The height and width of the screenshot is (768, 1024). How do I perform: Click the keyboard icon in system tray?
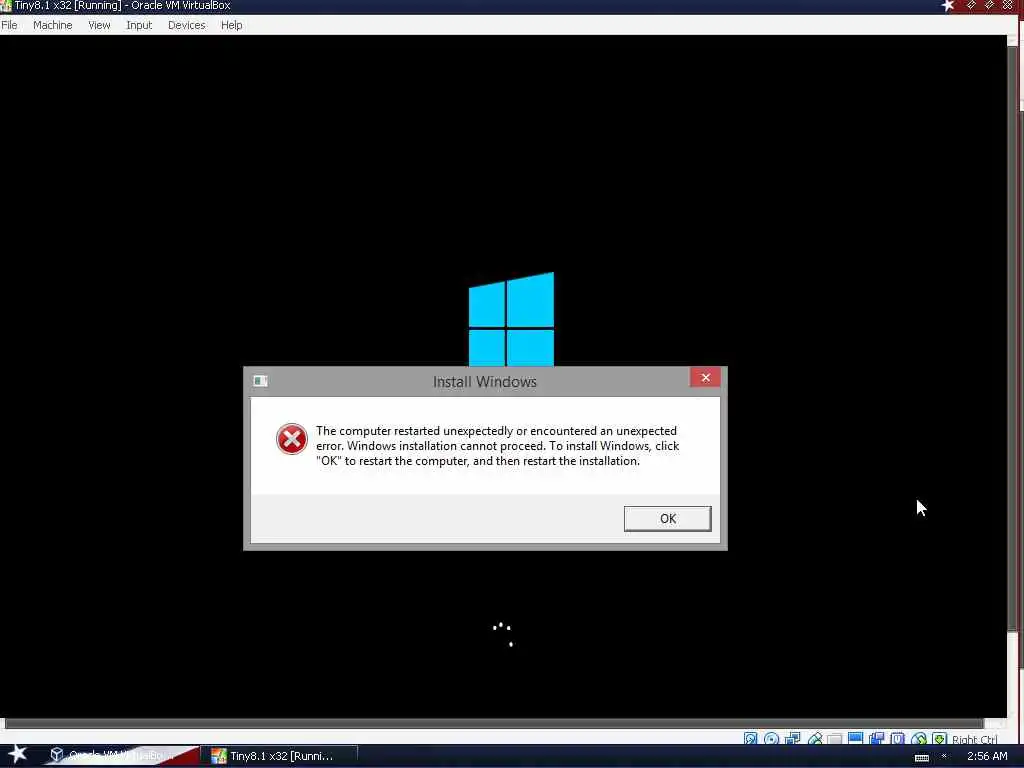tap(921, 758)
